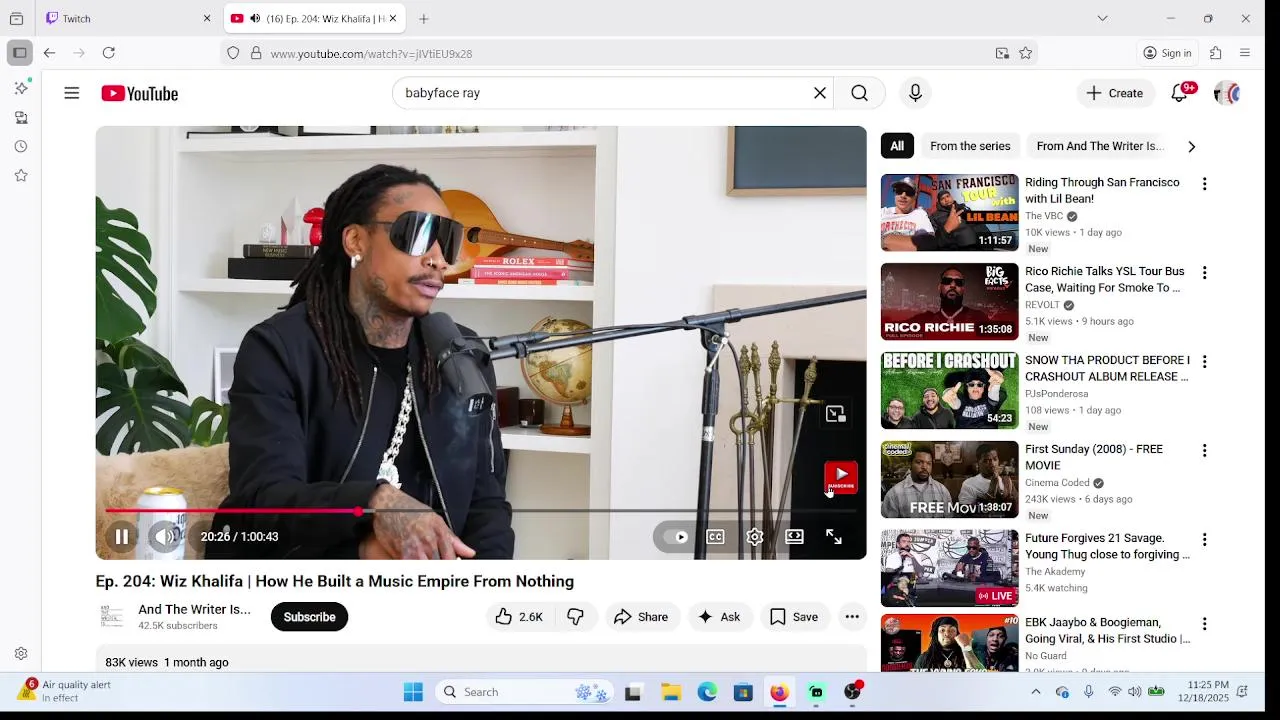Open options for Rico Richie video
This screenshot has width=1280, height=720.
[1204, 273]
